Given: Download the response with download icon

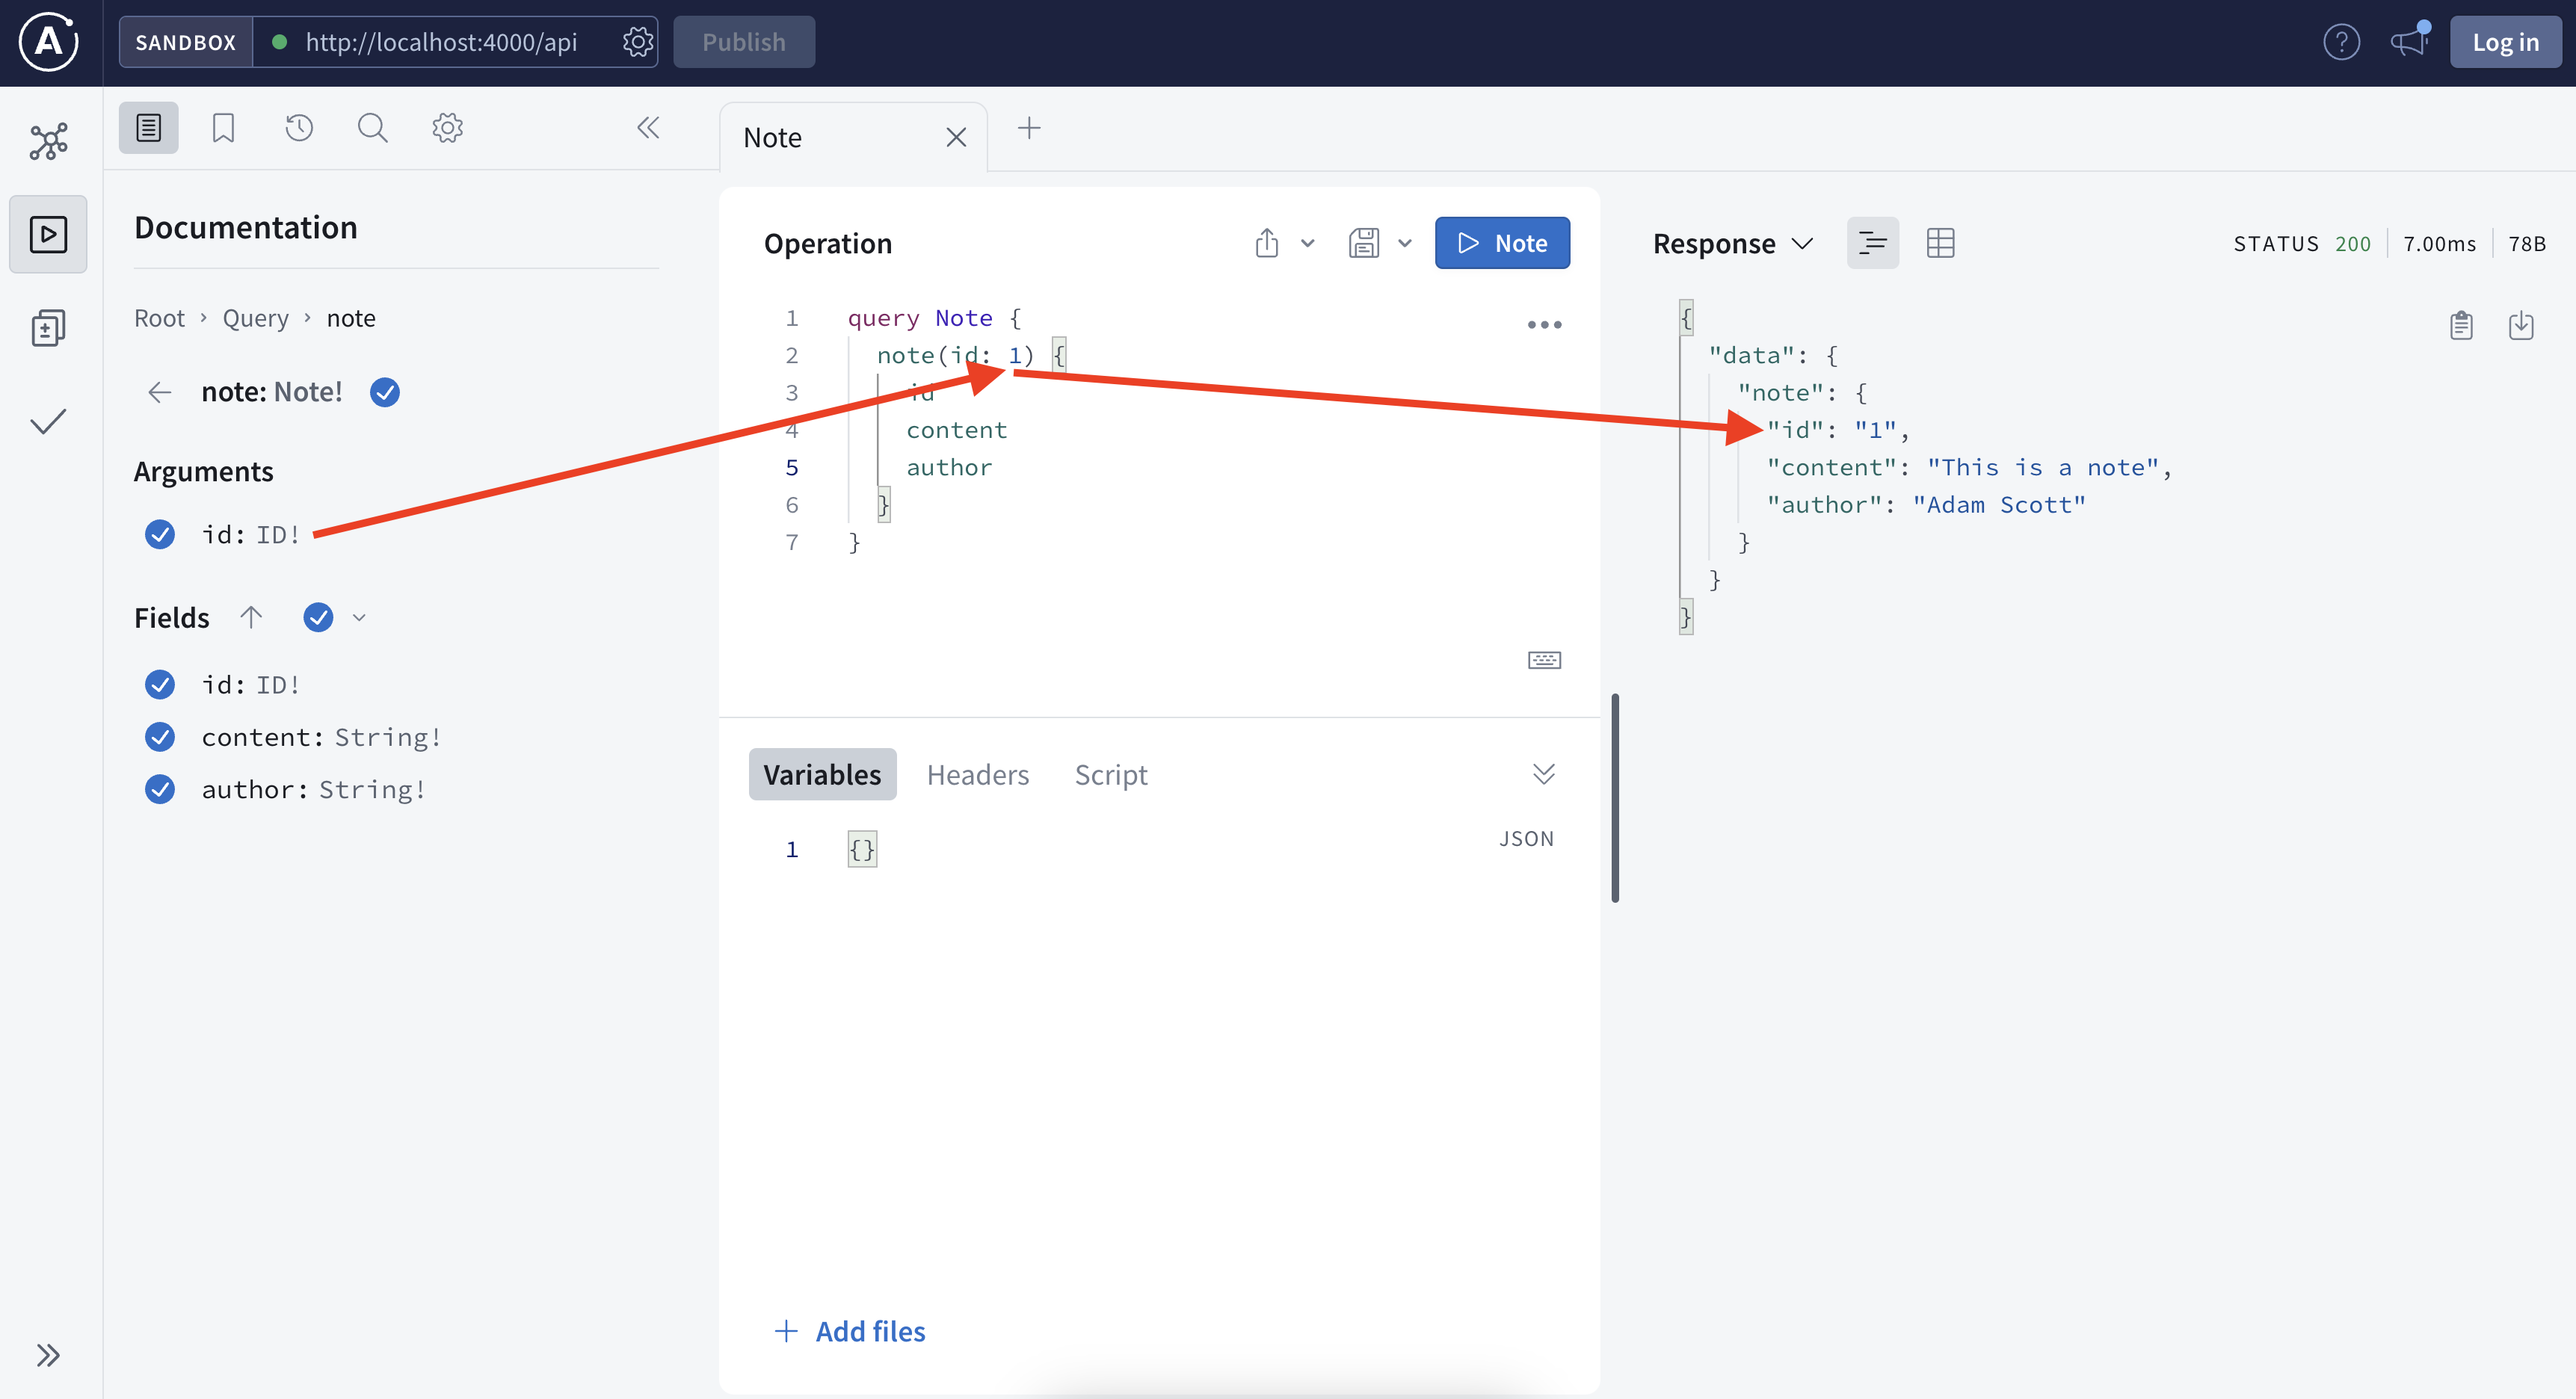Looking at the screenshot, I should click(2520, 325).
